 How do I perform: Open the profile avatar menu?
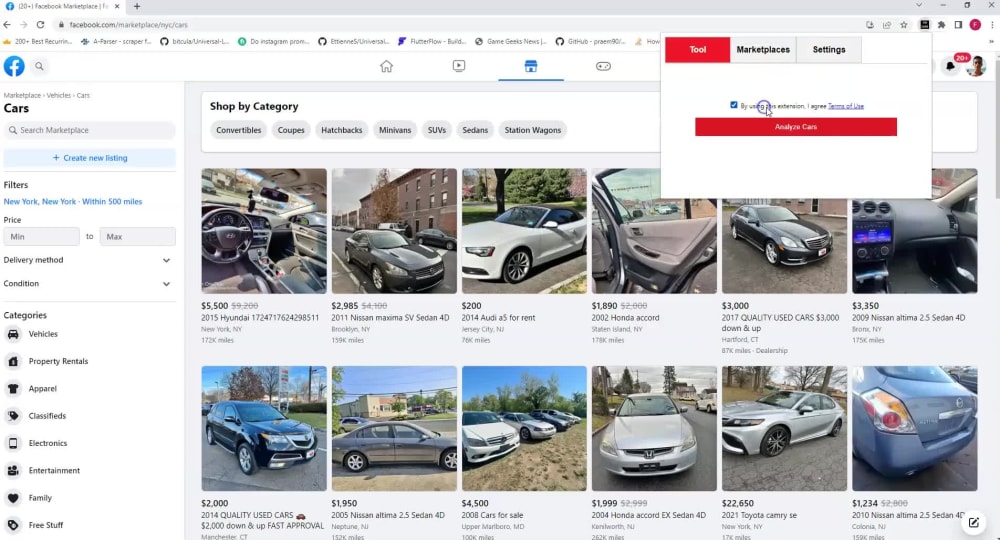click(976, 66)
